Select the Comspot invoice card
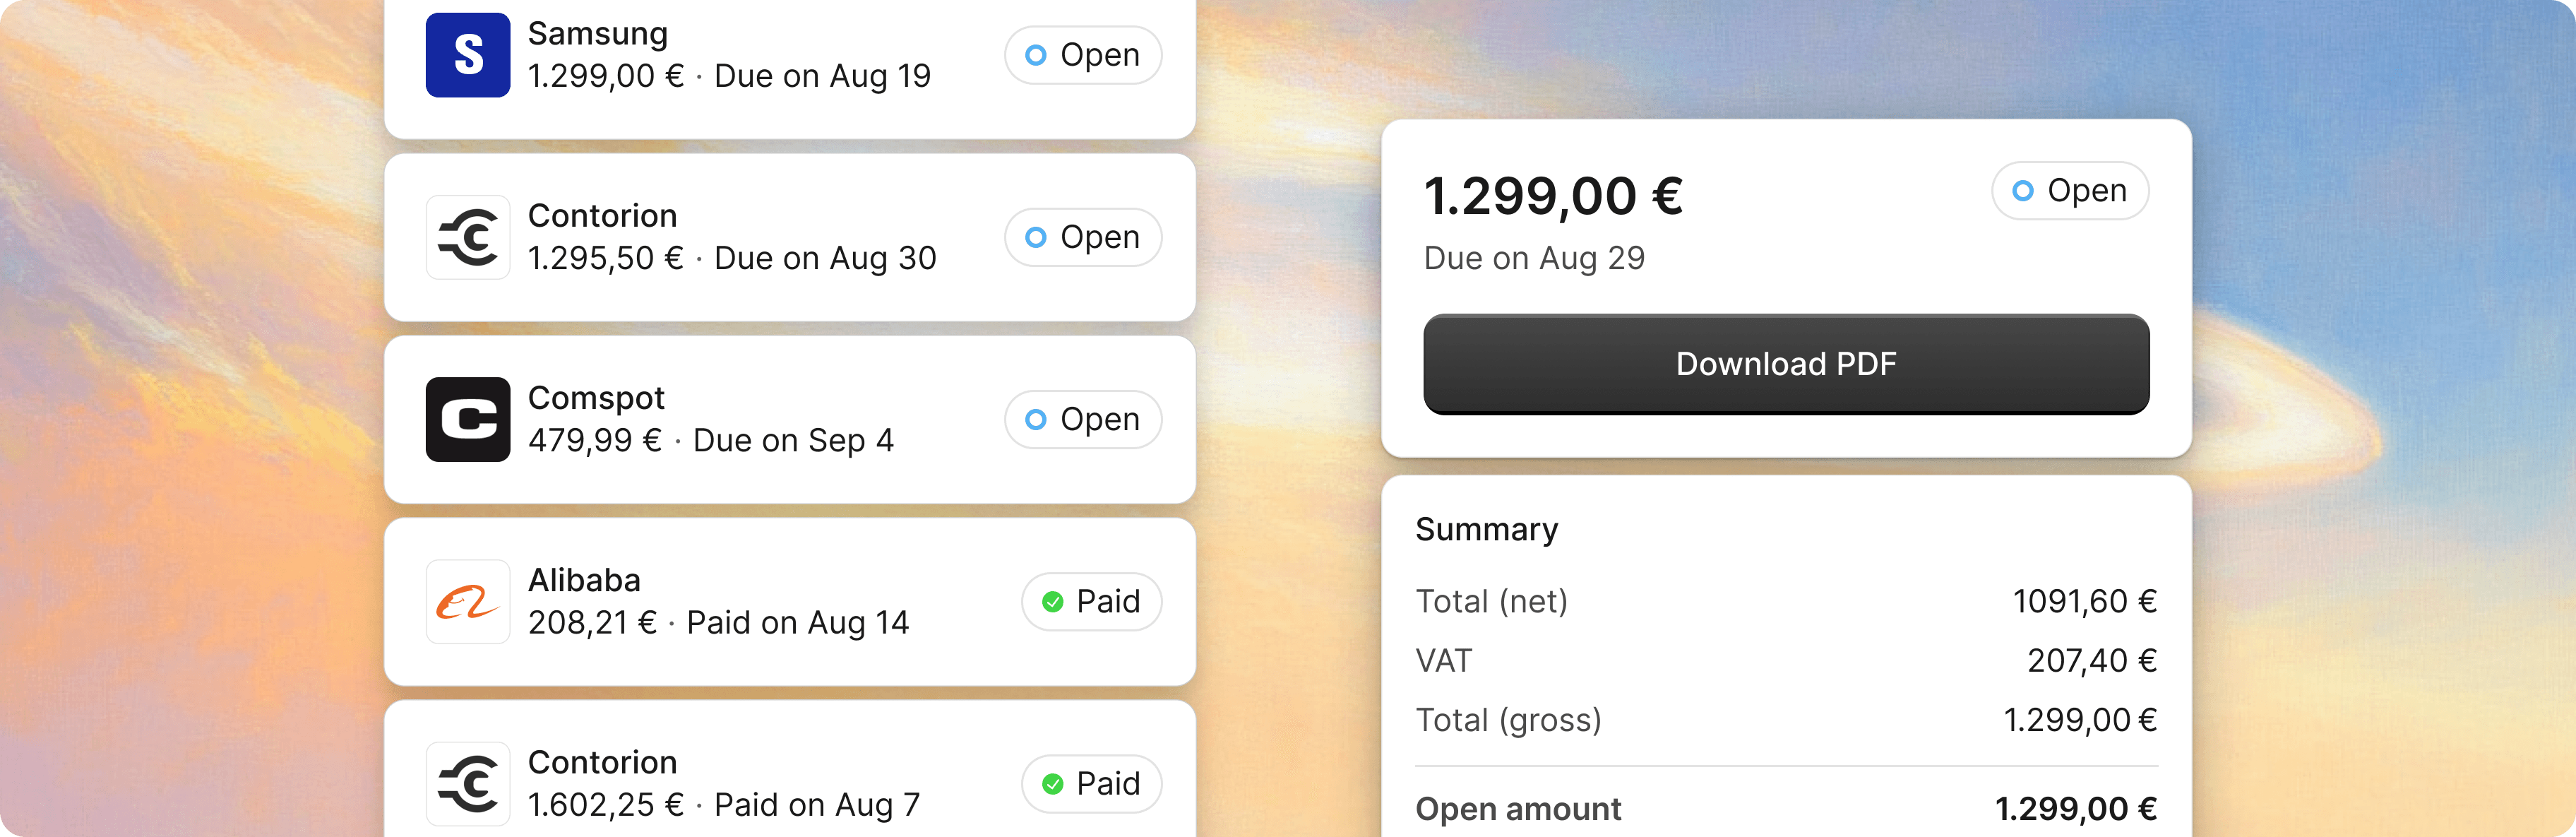The image size is (2576, 837). [790, 420]
